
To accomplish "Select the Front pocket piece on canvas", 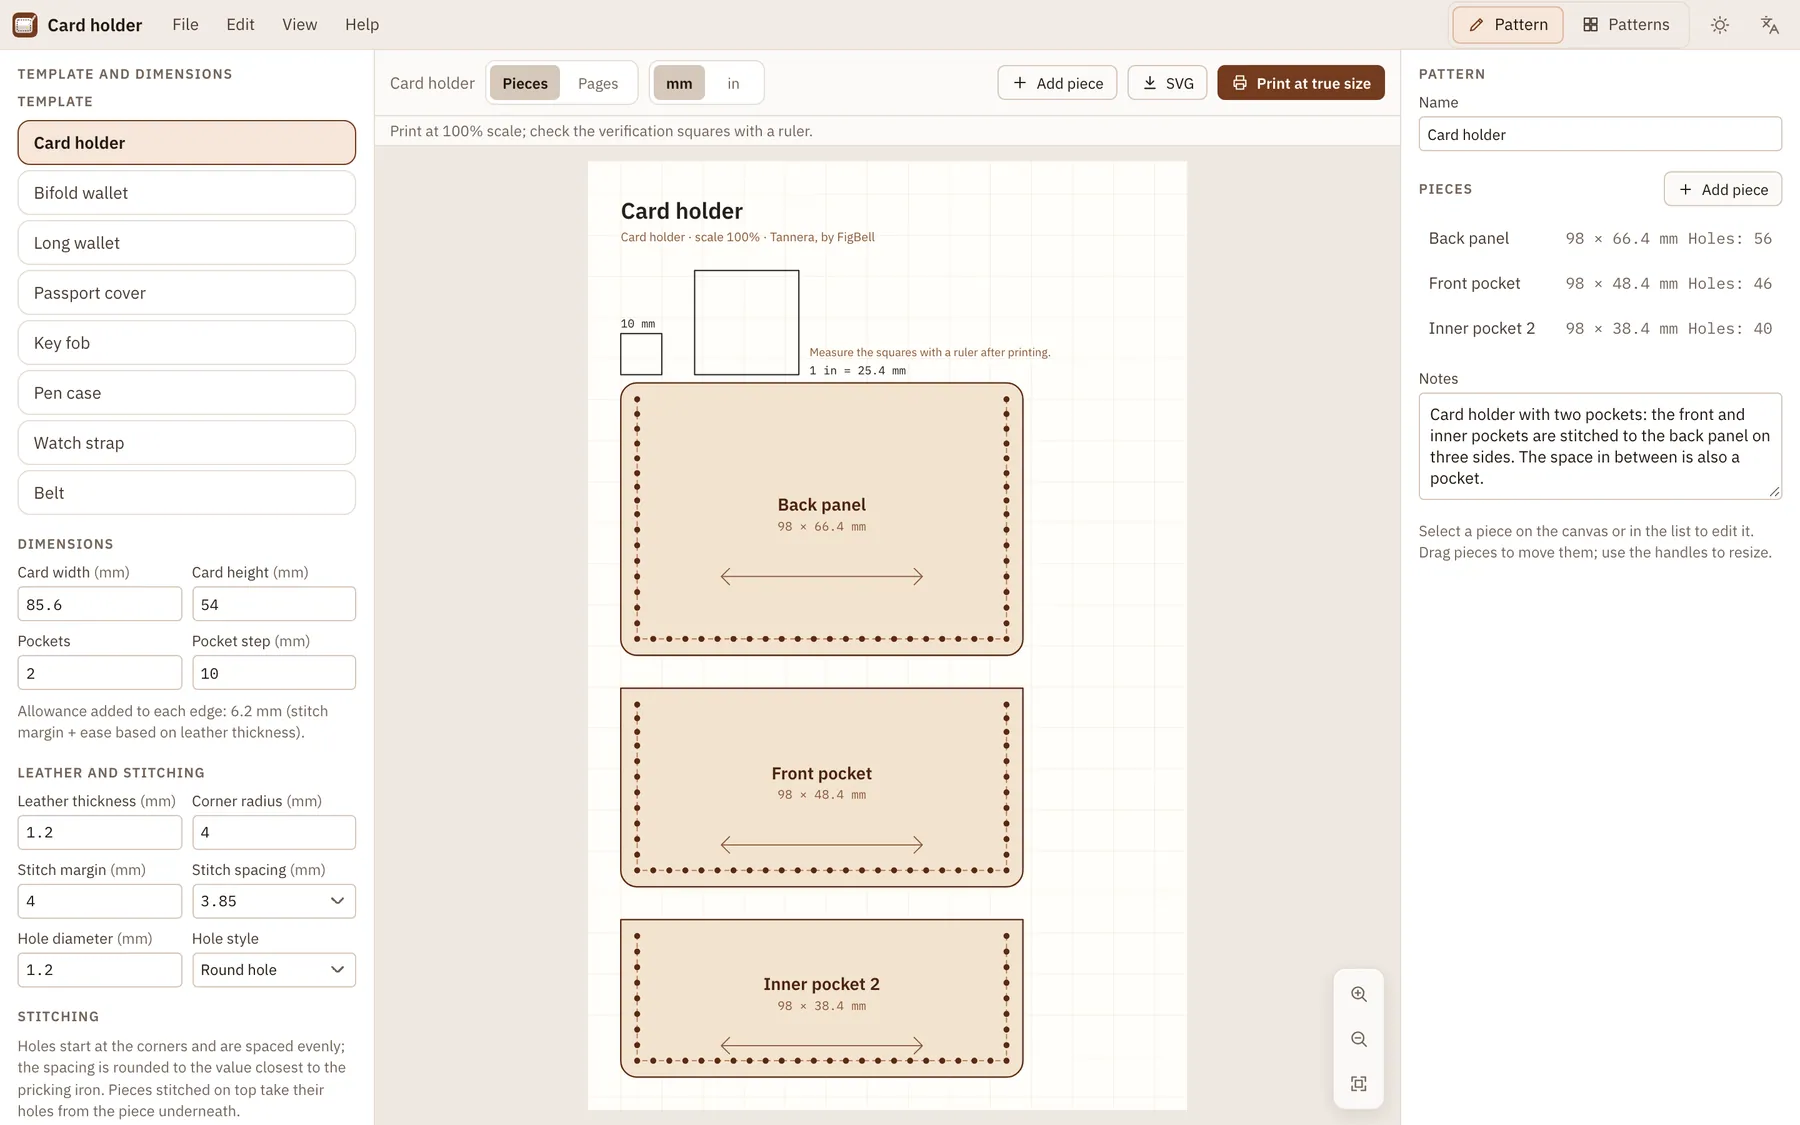I will point(821,787).
